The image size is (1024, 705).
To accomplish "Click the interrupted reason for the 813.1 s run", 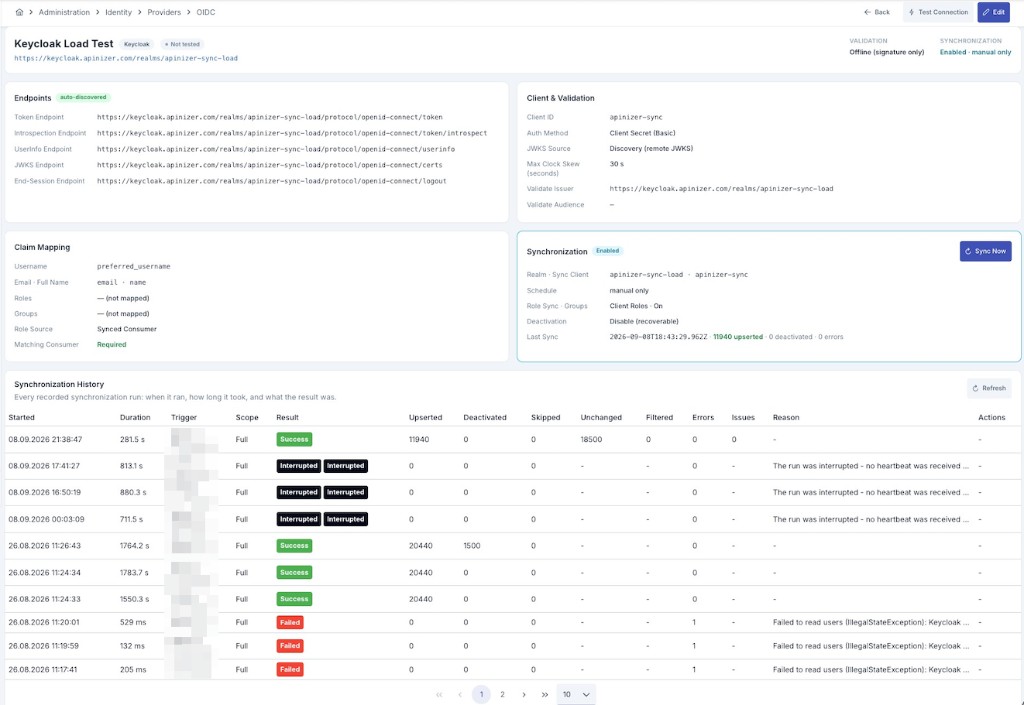I will (871, 466).
